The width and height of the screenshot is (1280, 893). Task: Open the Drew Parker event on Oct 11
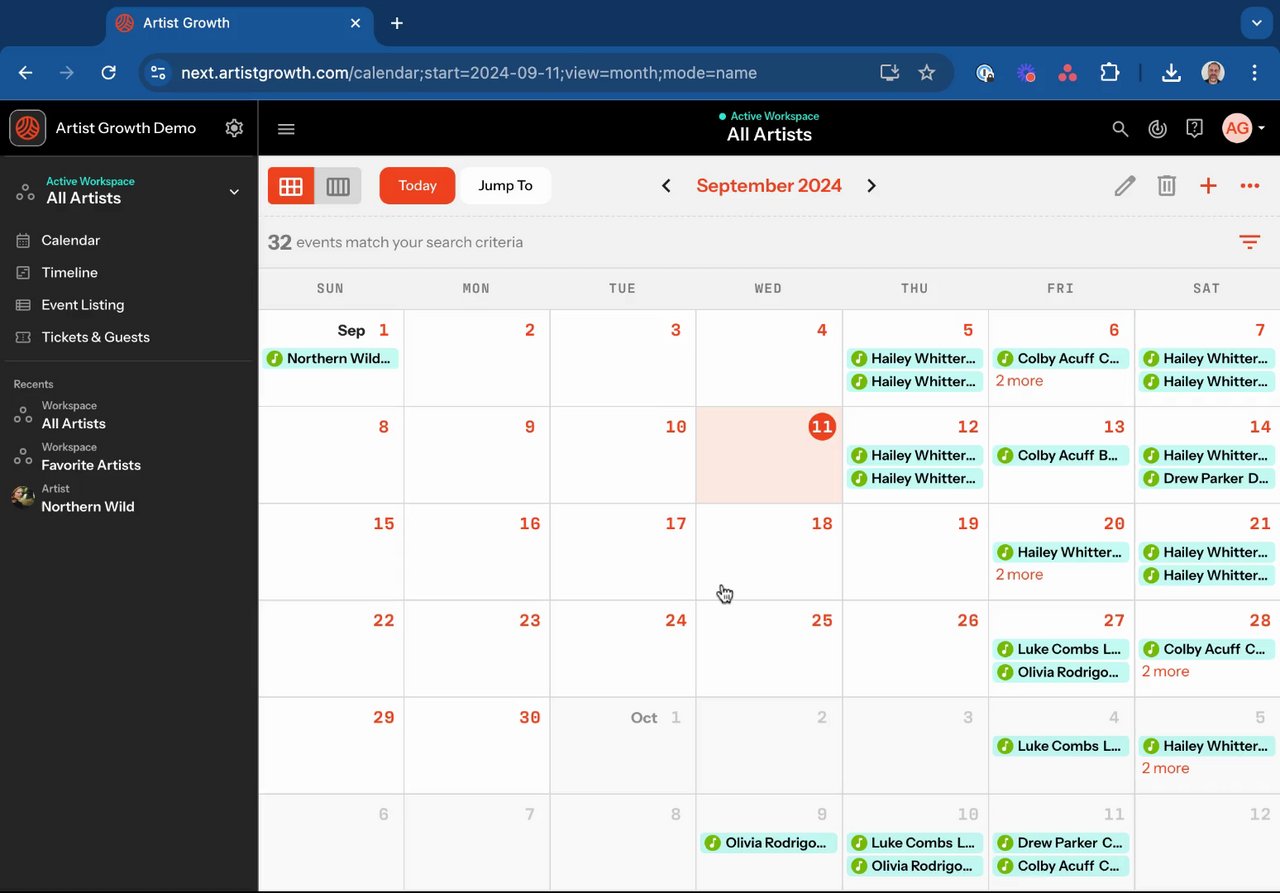1061,844
